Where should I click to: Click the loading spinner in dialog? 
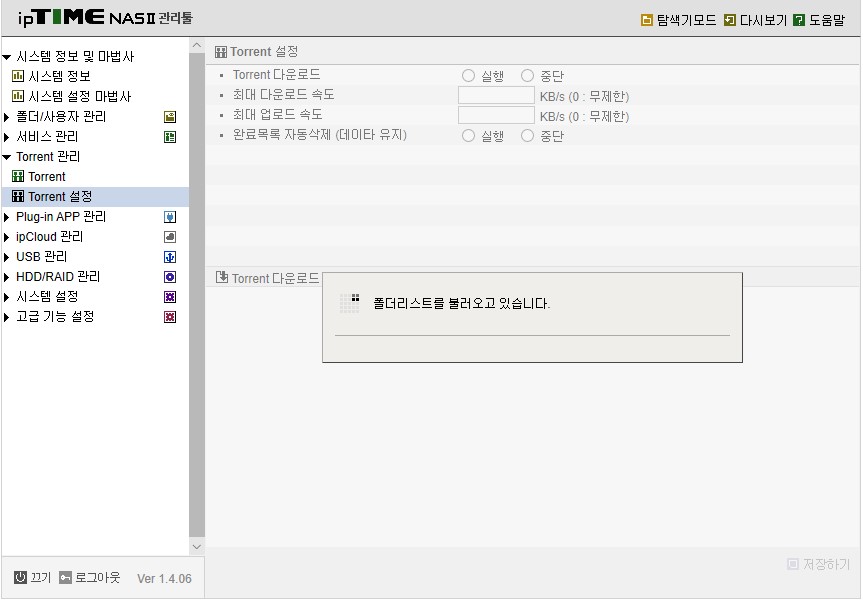coord(349,303)
